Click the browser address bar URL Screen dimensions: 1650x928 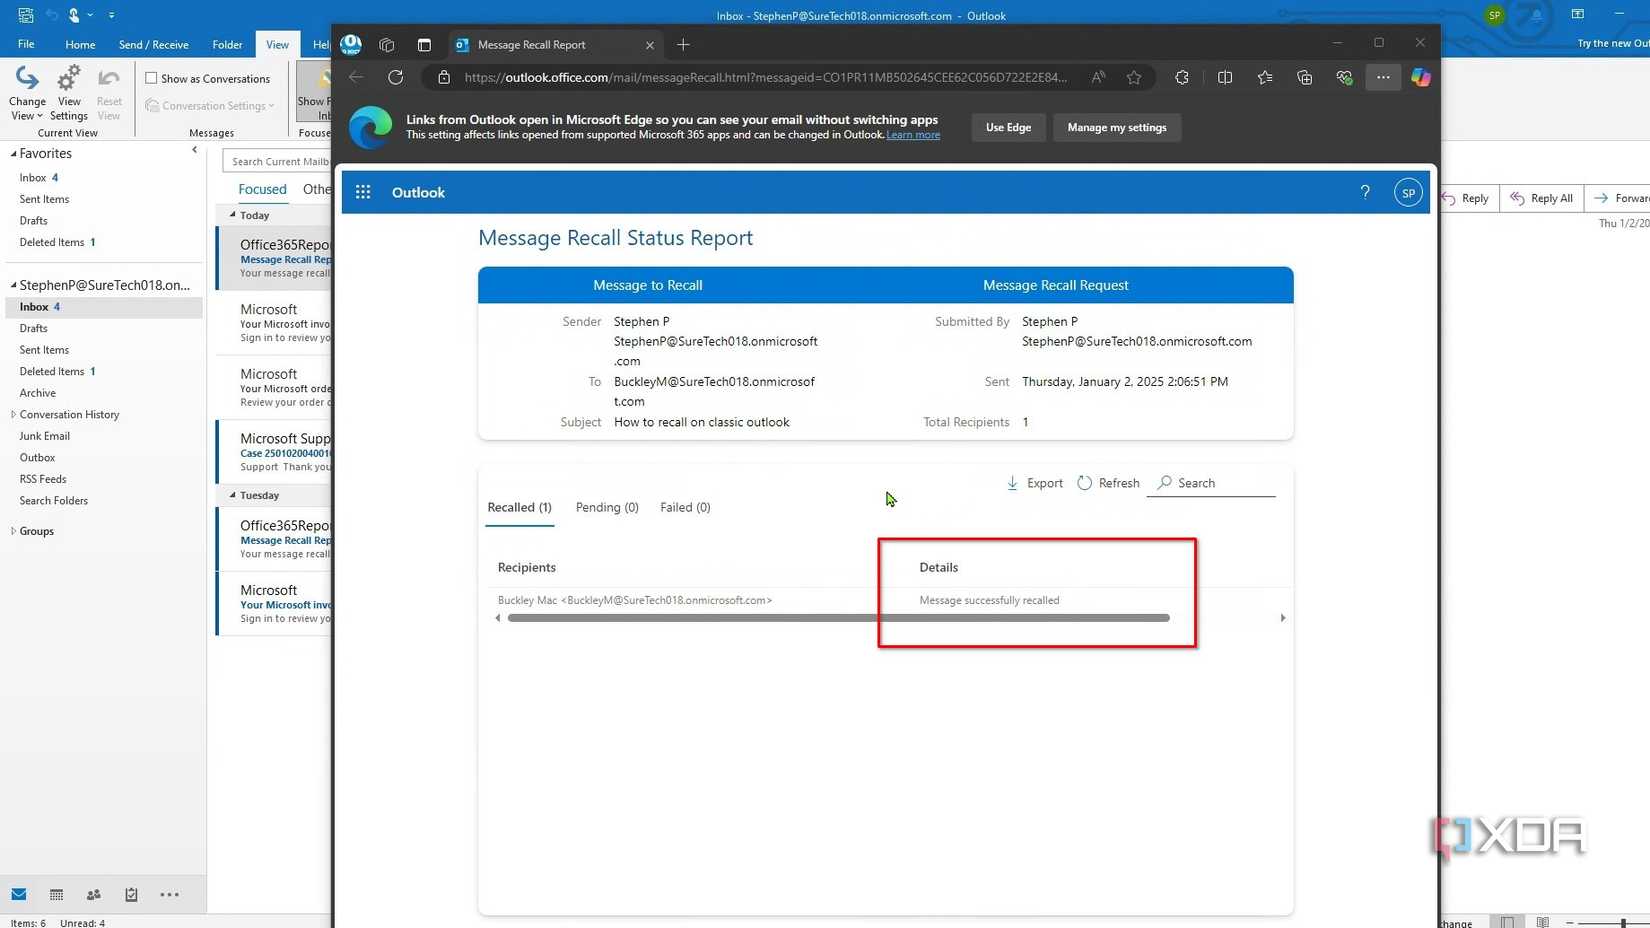765,77
